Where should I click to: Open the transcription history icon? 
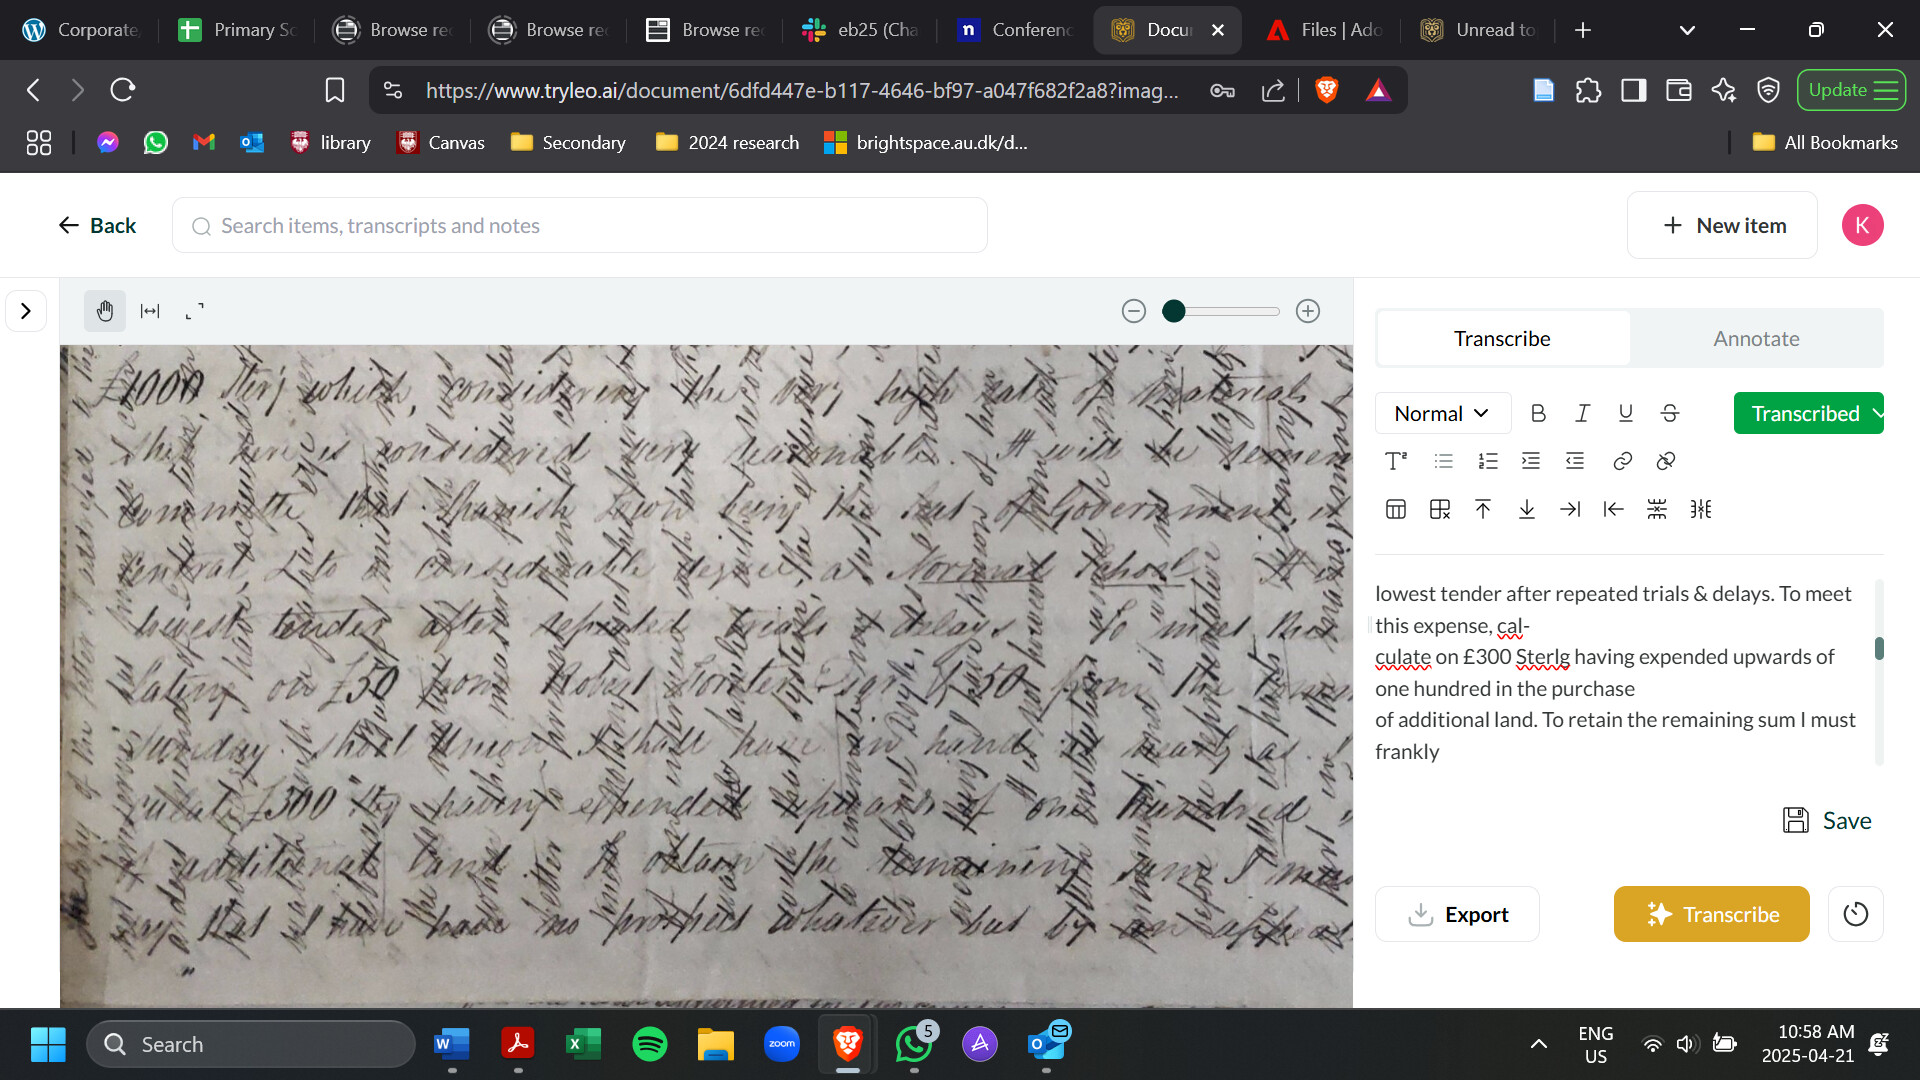coord(1855,914)
